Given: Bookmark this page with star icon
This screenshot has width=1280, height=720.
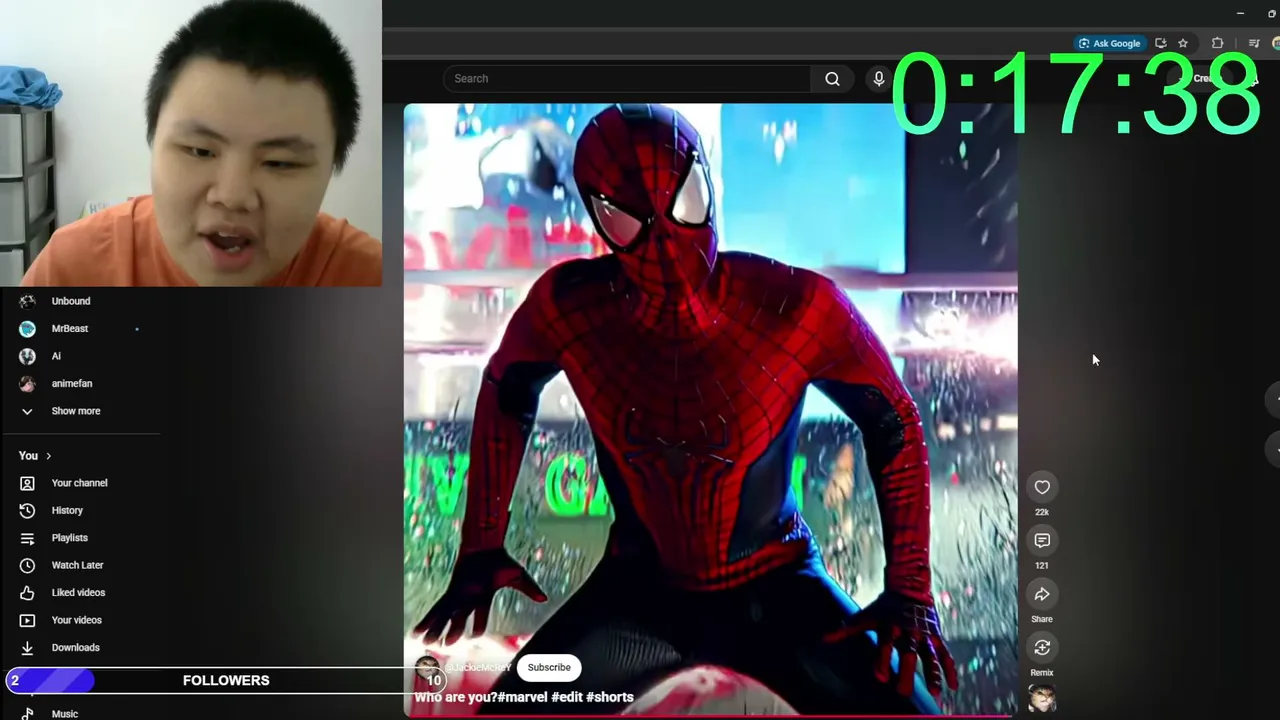Looking at the screenshot, I should [x=1183, y=44].
